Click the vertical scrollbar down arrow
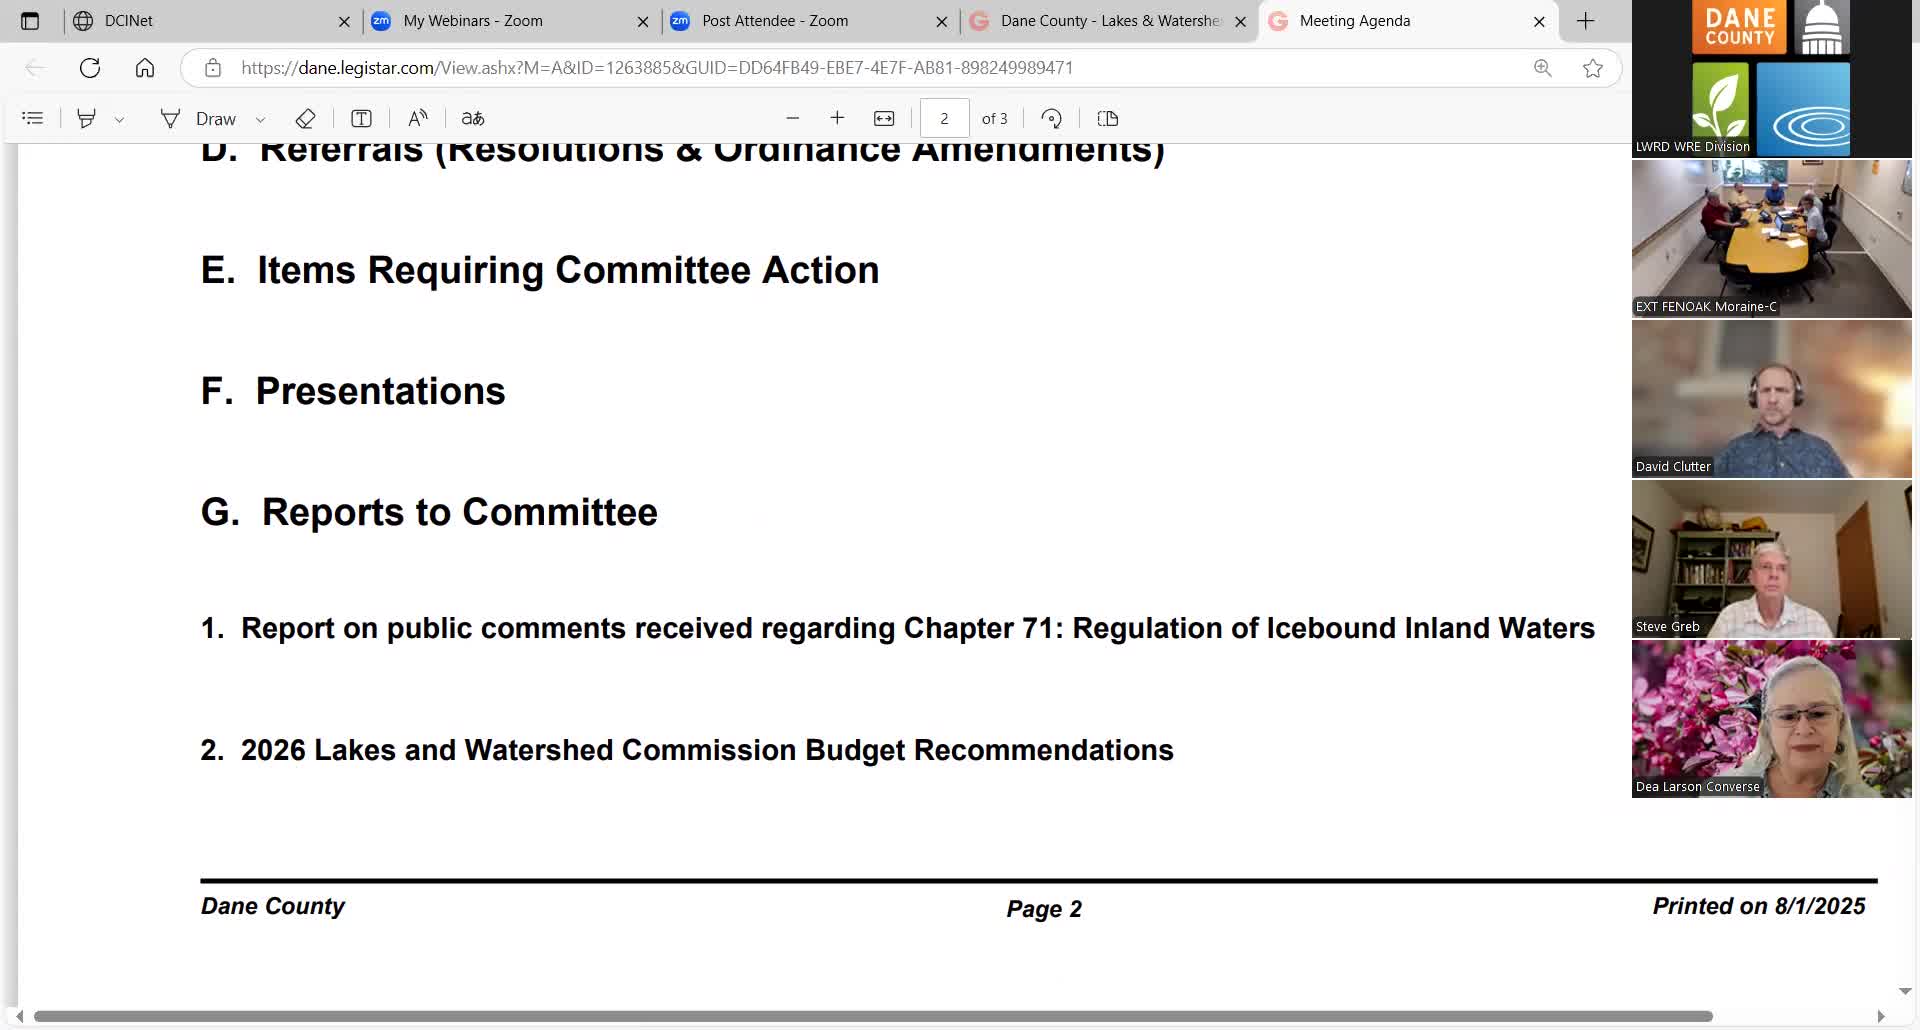The height and width of the screenshot is (1030, 1920). coord(1905,992)
